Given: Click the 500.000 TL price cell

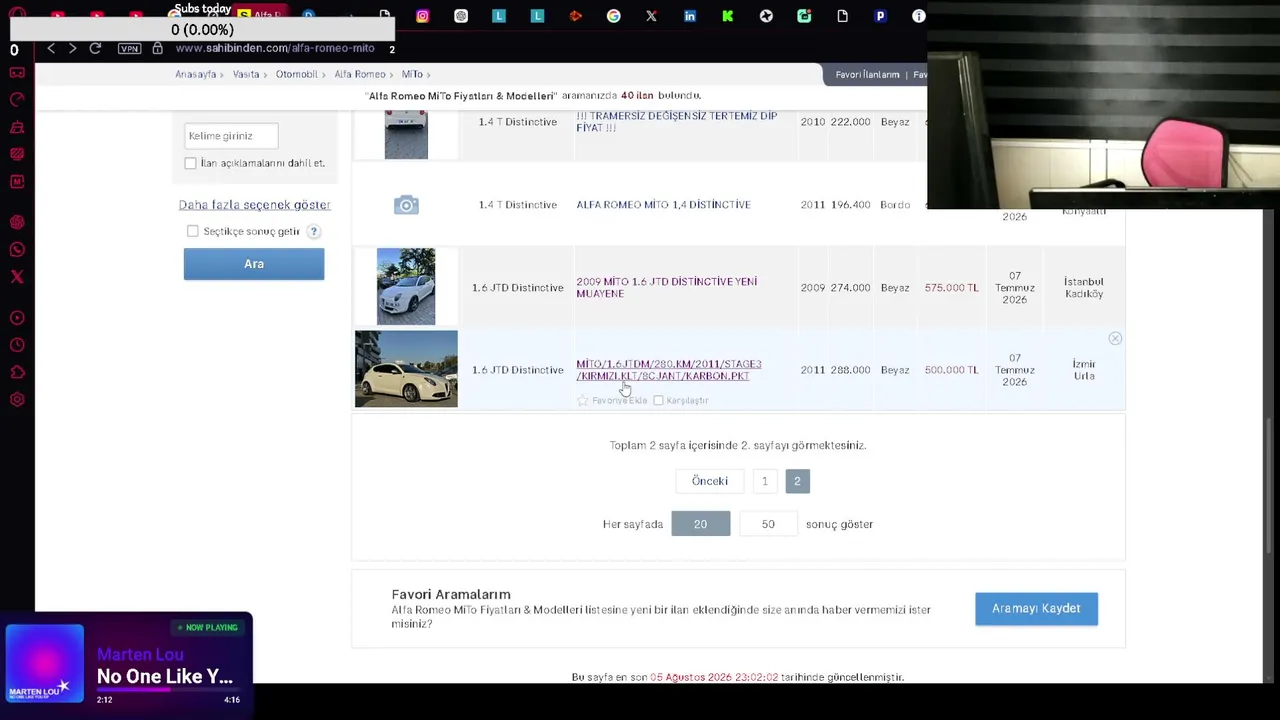Looking at the screenshot, I should (951, 370).
